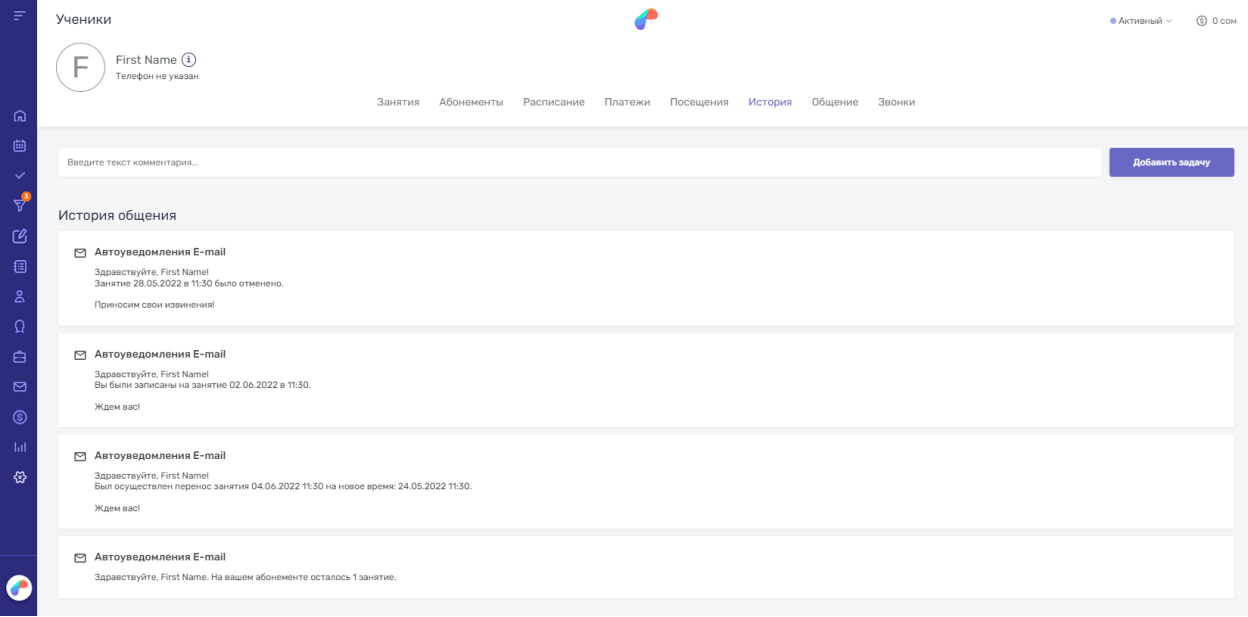Image resolution: width=1248 pixels, height=617 pixels.
Task: Click the edit note icon in sidebar
Action: click(18, 237)
